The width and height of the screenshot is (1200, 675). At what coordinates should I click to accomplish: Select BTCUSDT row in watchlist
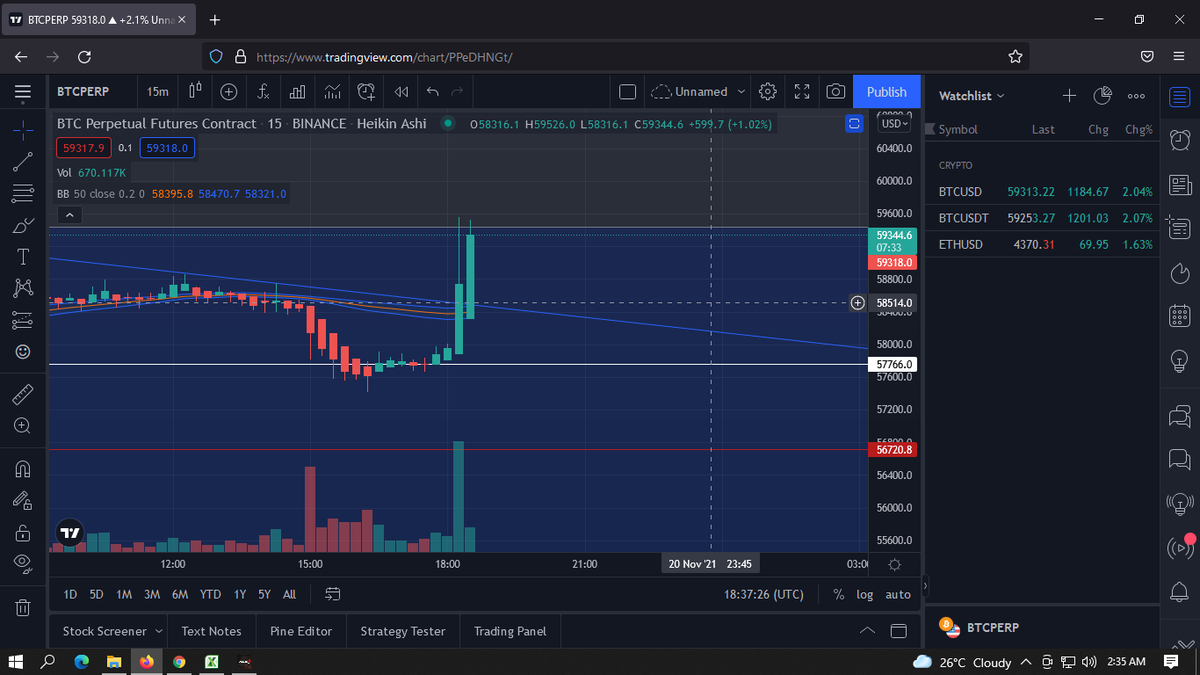pyautogui.click(x=1045, y=217)
